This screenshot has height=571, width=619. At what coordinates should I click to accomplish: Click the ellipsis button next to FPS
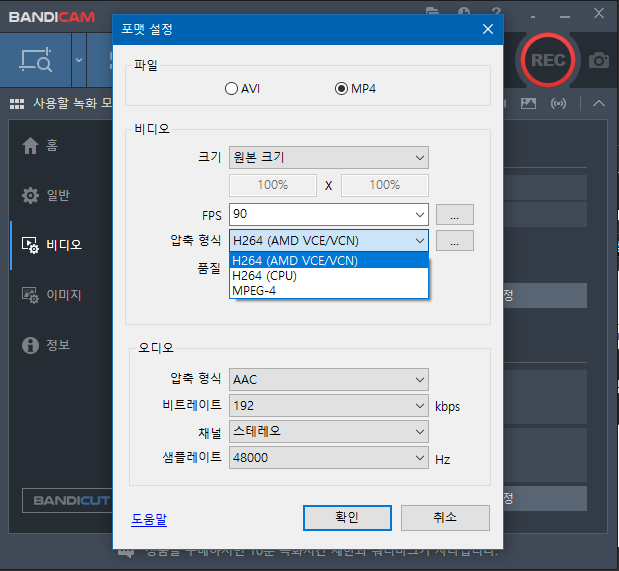454,214
